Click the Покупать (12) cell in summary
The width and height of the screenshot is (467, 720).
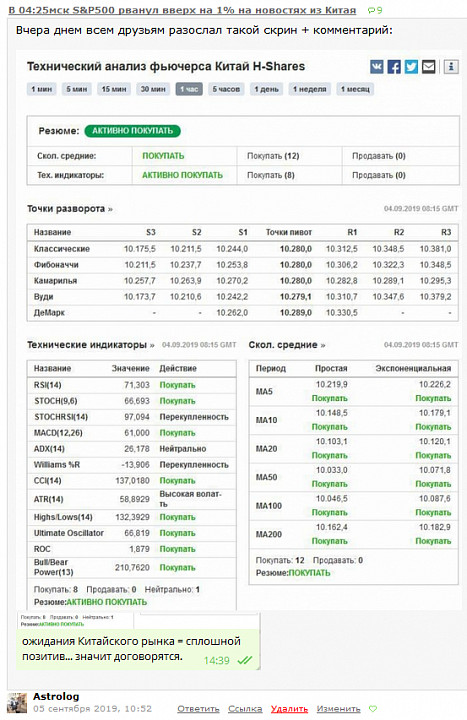coord(273,156)
